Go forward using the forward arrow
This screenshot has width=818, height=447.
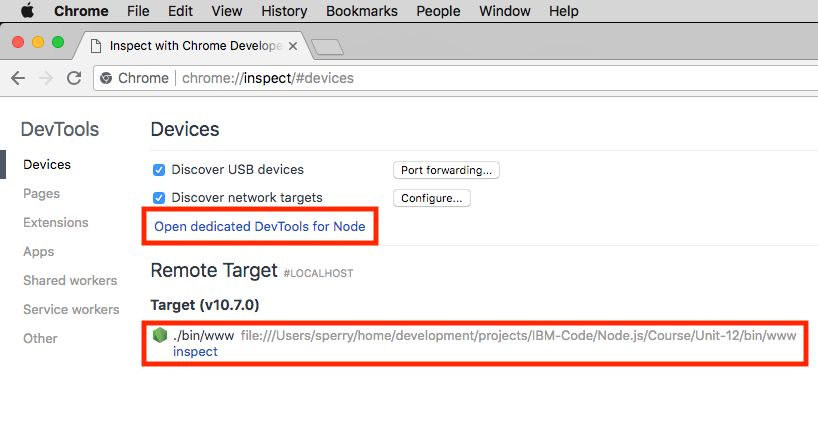pos(46,78)
